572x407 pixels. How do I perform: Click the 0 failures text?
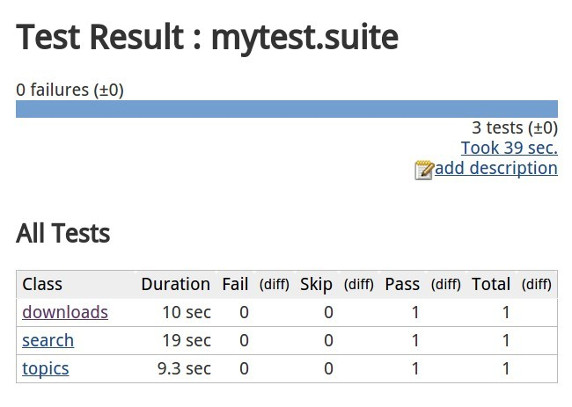point(70,90)
